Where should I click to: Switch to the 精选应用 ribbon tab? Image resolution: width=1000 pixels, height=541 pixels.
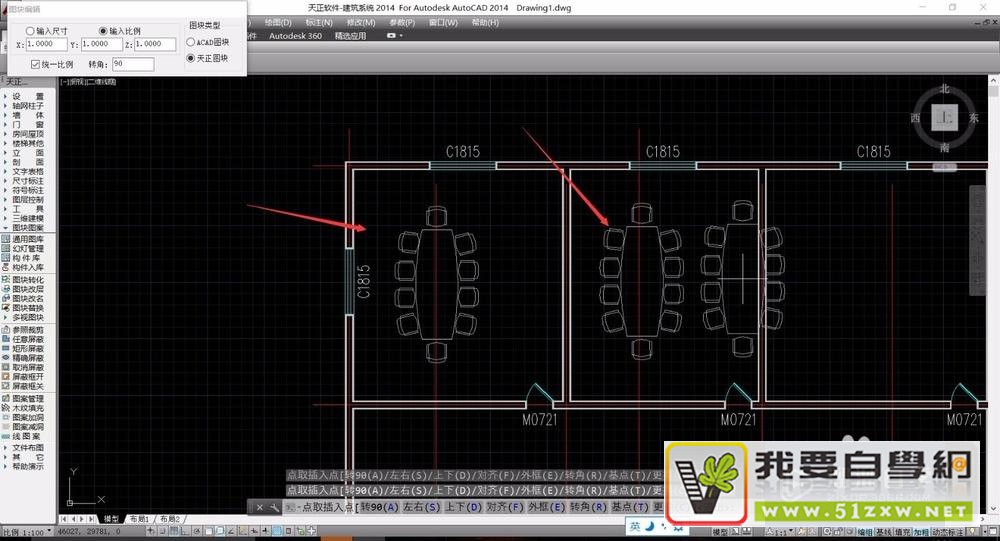(x=350, y=36)
